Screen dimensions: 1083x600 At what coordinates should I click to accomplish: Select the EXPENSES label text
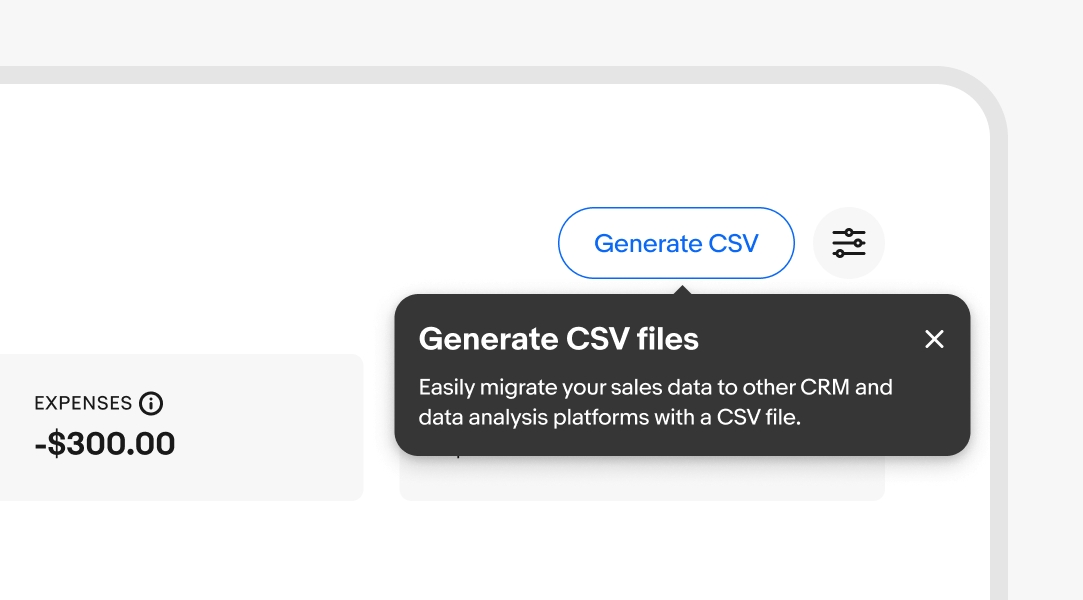83,403
